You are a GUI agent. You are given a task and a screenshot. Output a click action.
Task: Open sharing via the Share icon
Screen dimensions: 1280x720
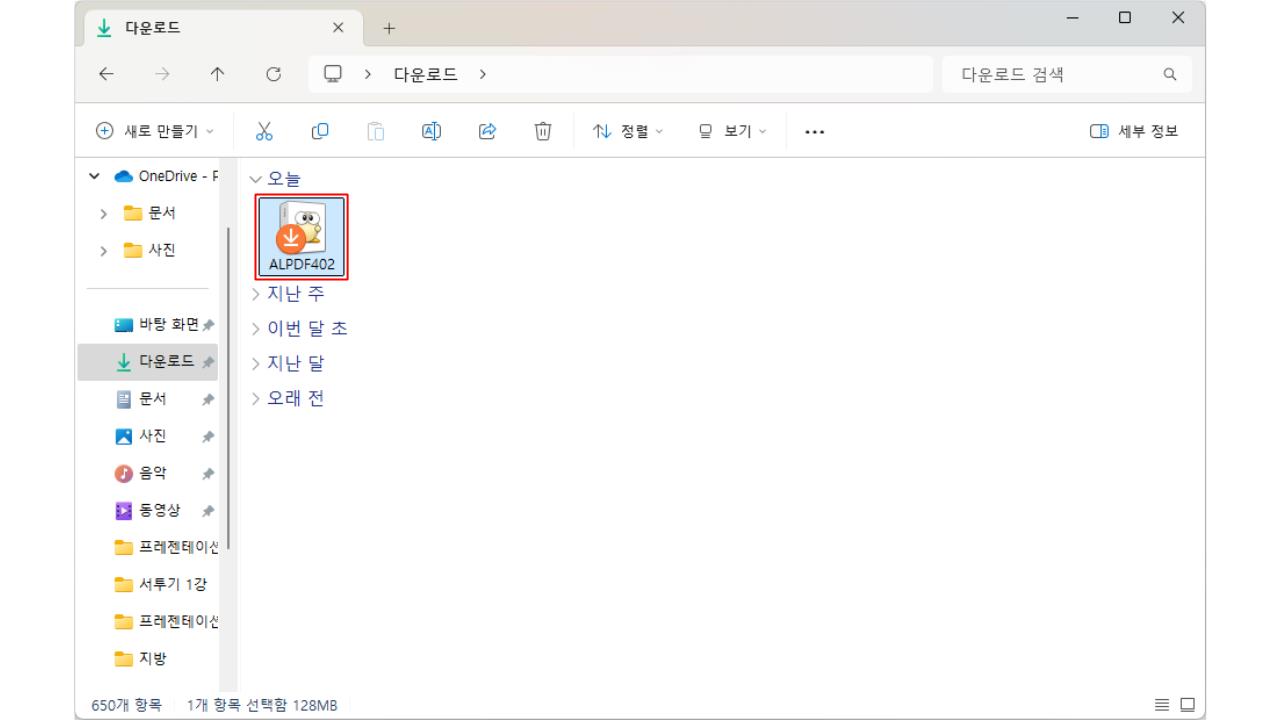click(487, 130)
